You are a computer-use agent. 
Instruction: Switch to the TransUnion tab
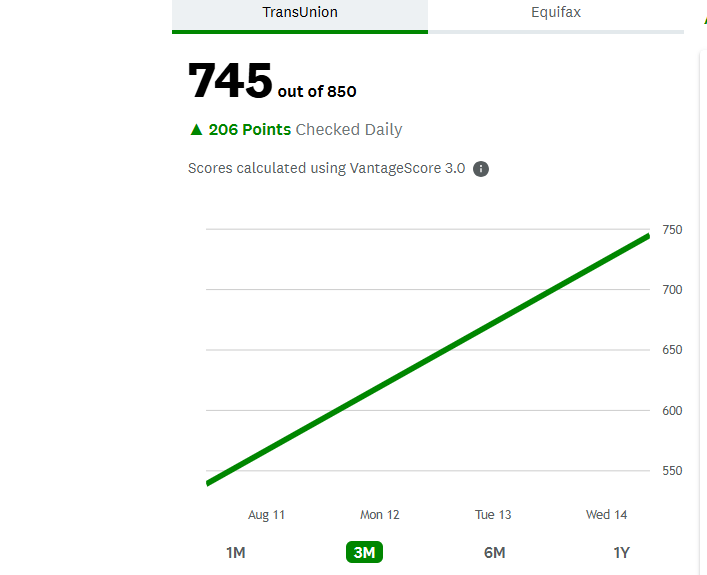pyautogui.click(x=299, y=13)
